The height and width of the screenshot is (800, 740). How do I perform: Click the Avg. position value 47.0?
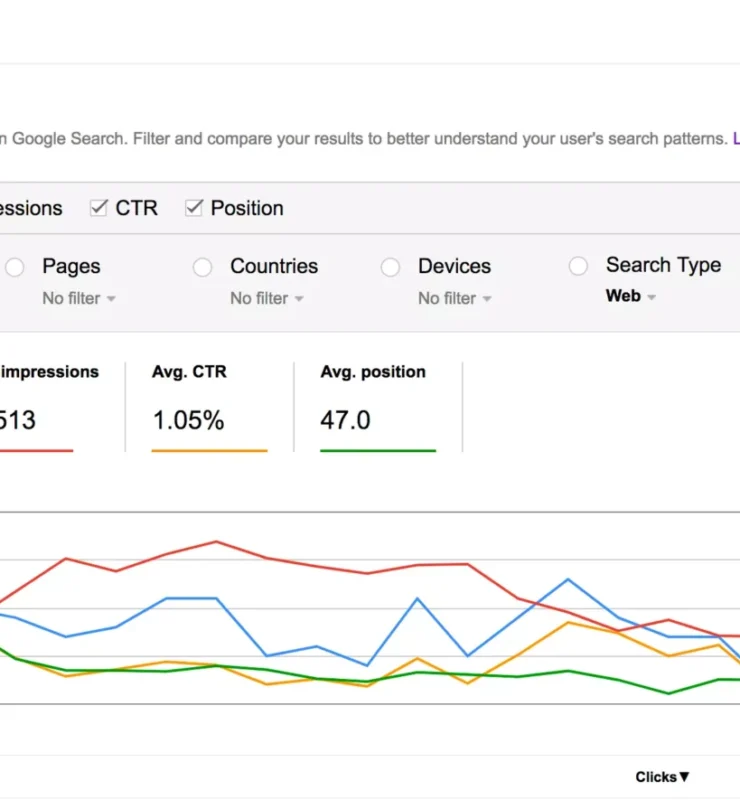[x=346, y=420]
